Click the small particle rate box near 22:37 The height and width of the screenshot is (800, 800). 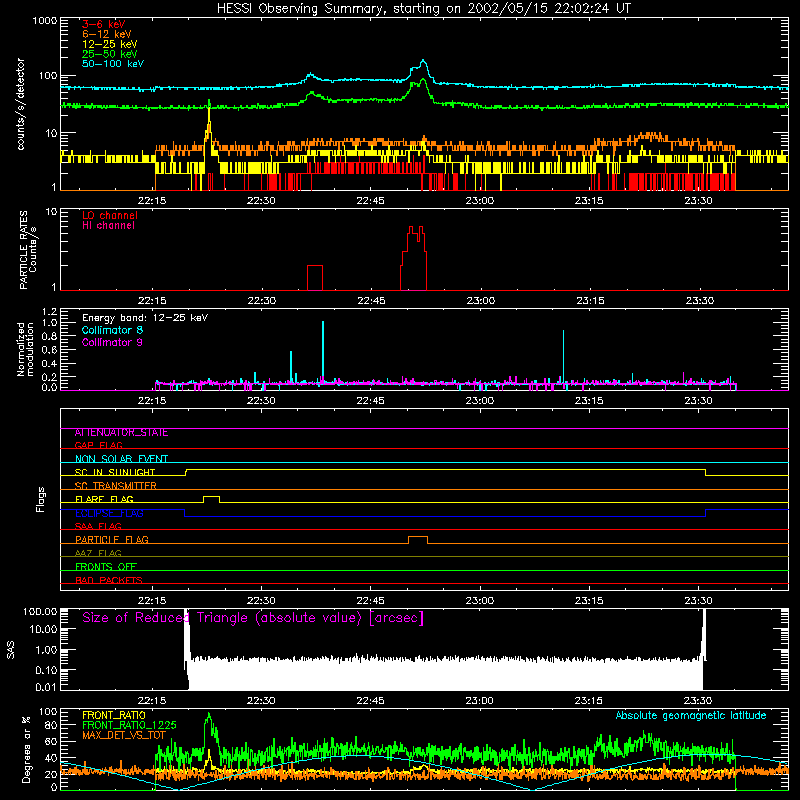[x=315, y=278]
